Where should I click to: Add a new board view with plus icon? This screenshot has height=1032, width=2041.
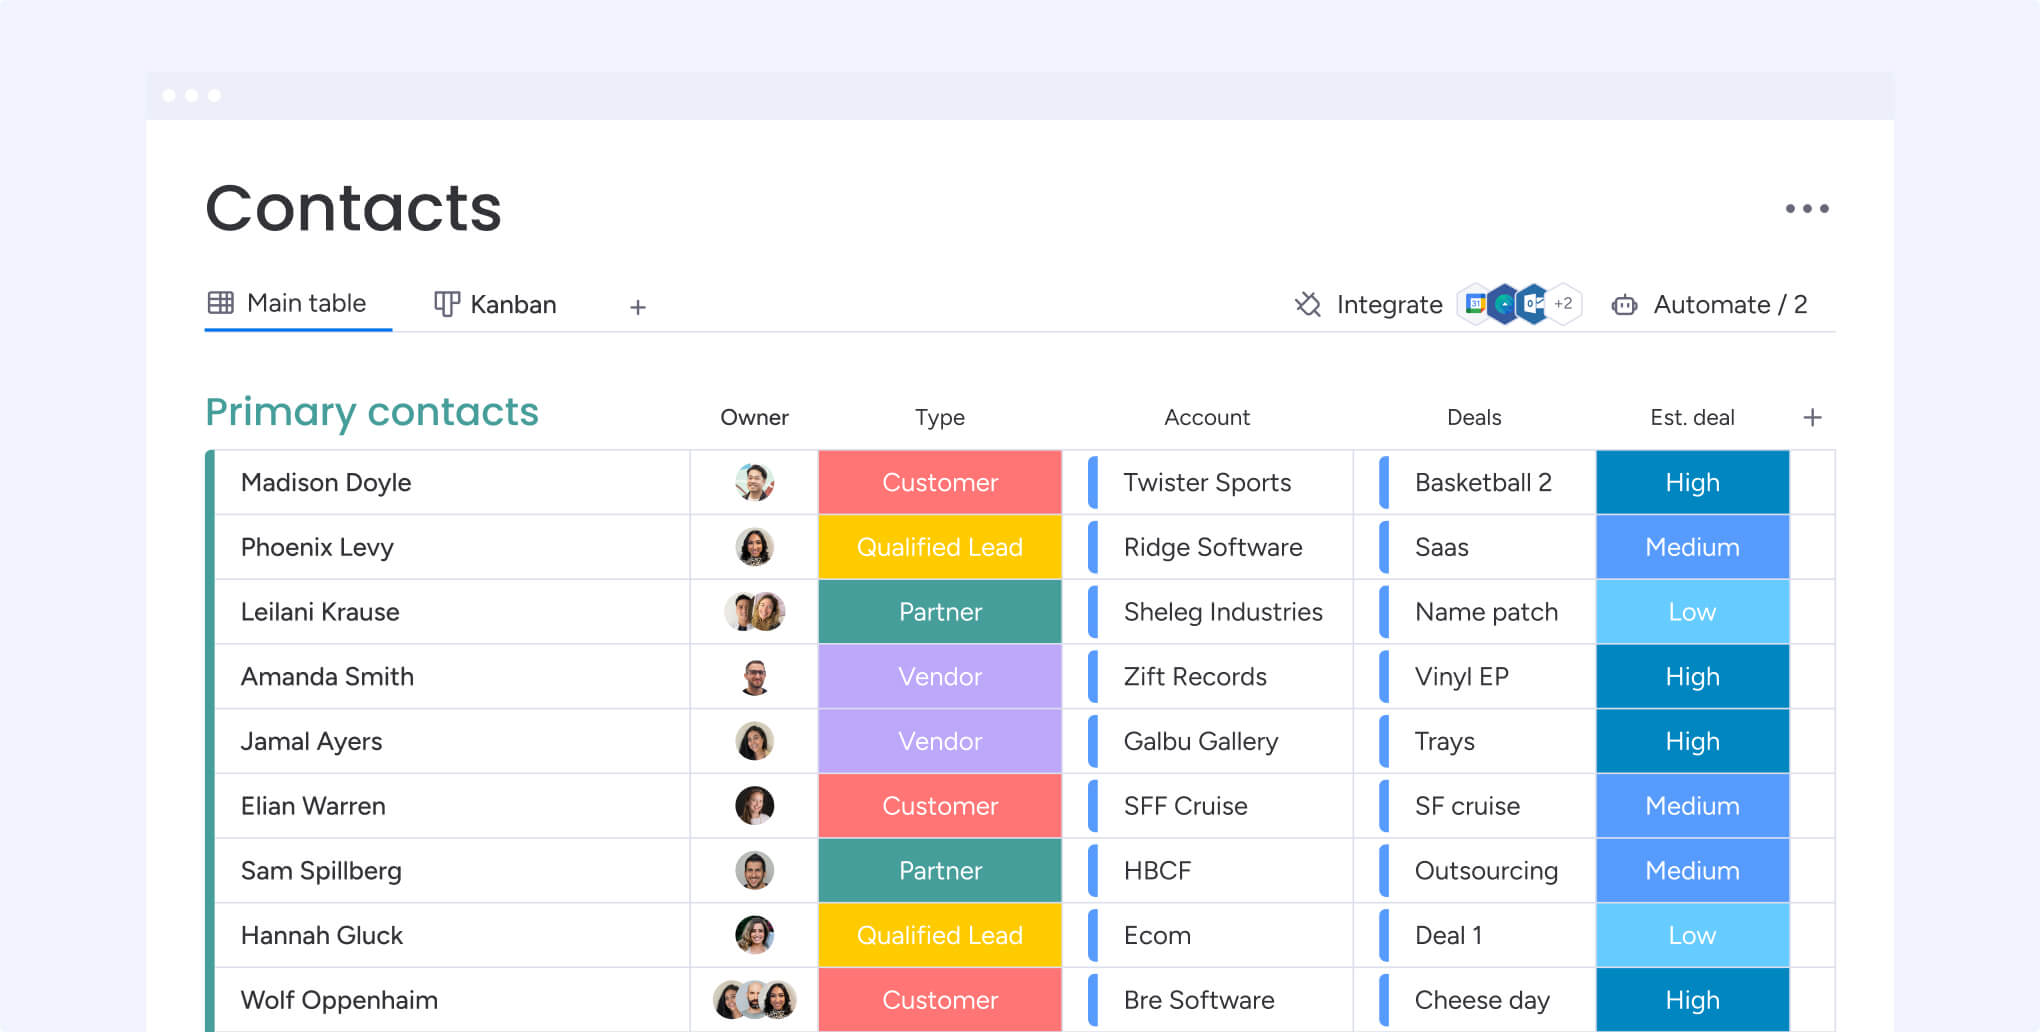(x=638, y=307)
